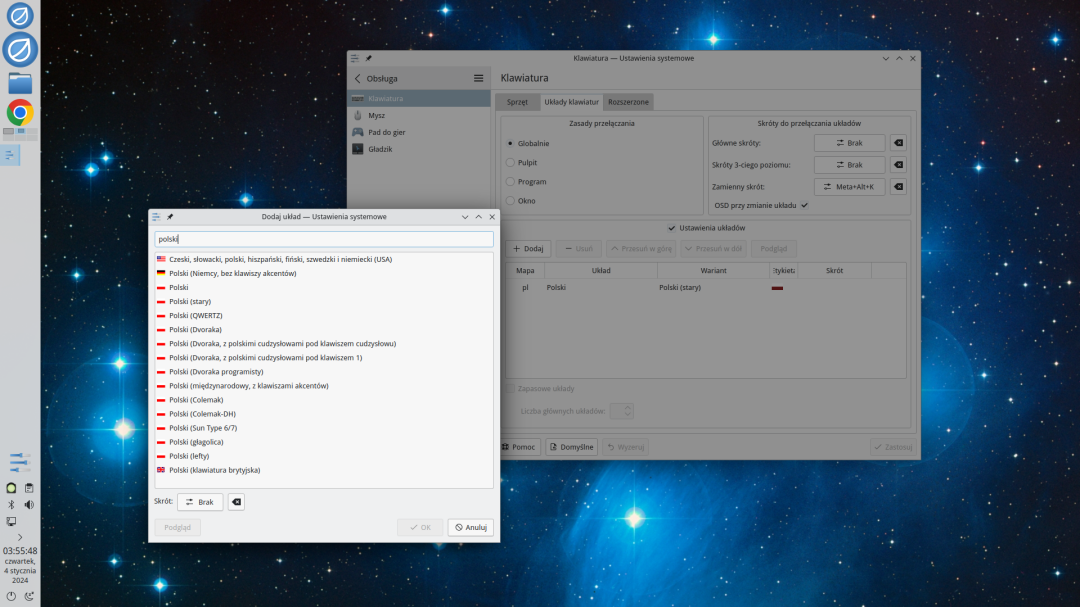Set shortcut using Brak button in dialog

[x=200, y=502]
